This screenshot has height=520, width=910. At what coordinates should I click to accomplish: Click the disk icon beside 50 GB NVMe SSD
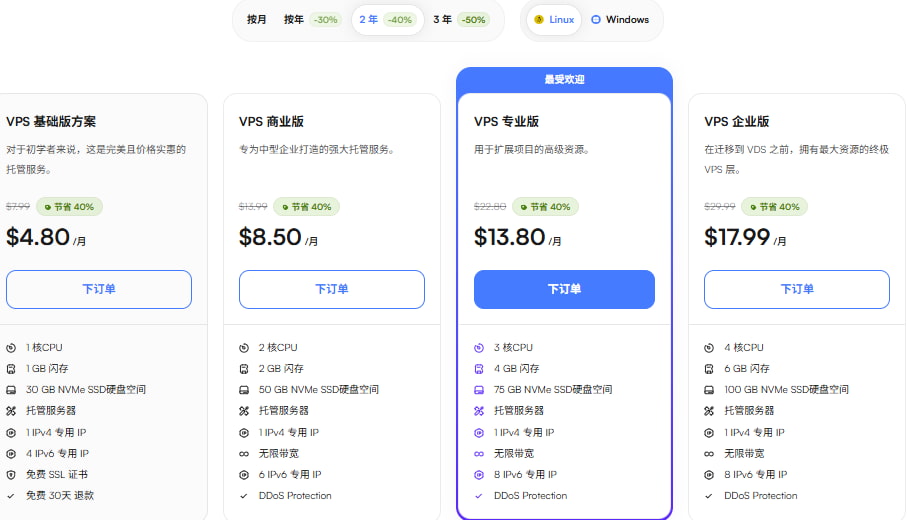244,390
